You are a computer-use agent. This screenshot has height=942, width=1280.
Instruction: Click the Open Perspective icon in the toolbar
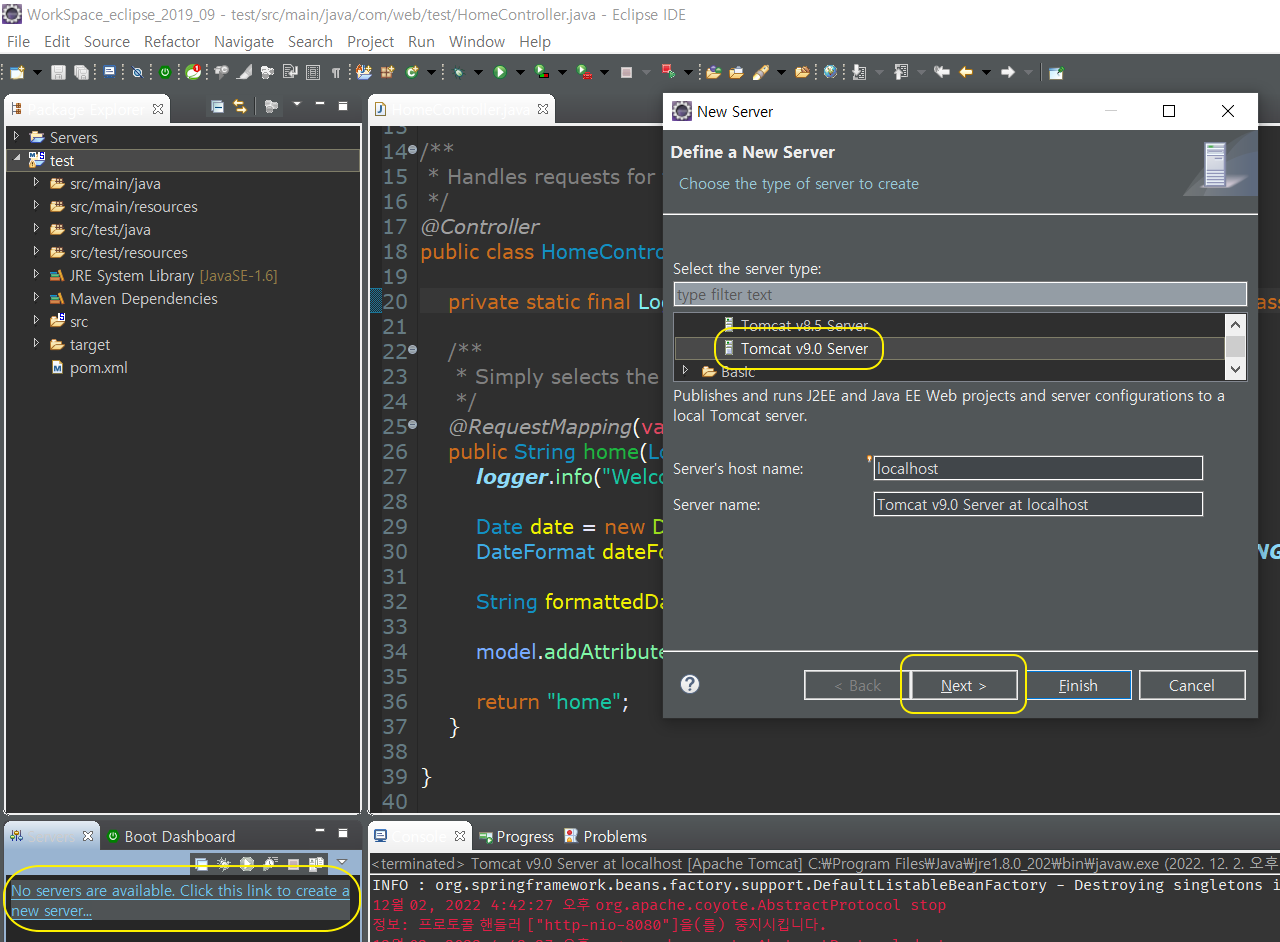click(1056, 72)
